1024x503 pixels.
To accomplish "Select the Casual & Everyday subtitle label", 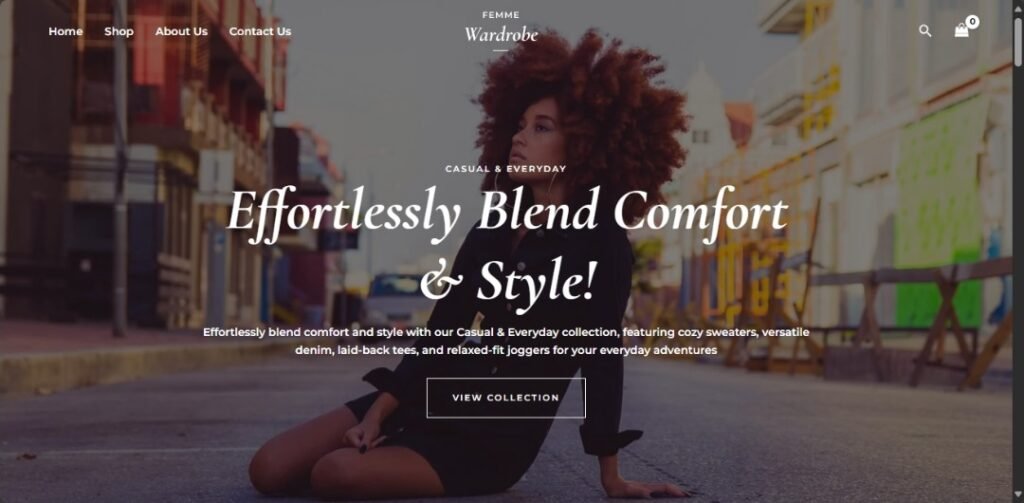I will pos(506,169).
